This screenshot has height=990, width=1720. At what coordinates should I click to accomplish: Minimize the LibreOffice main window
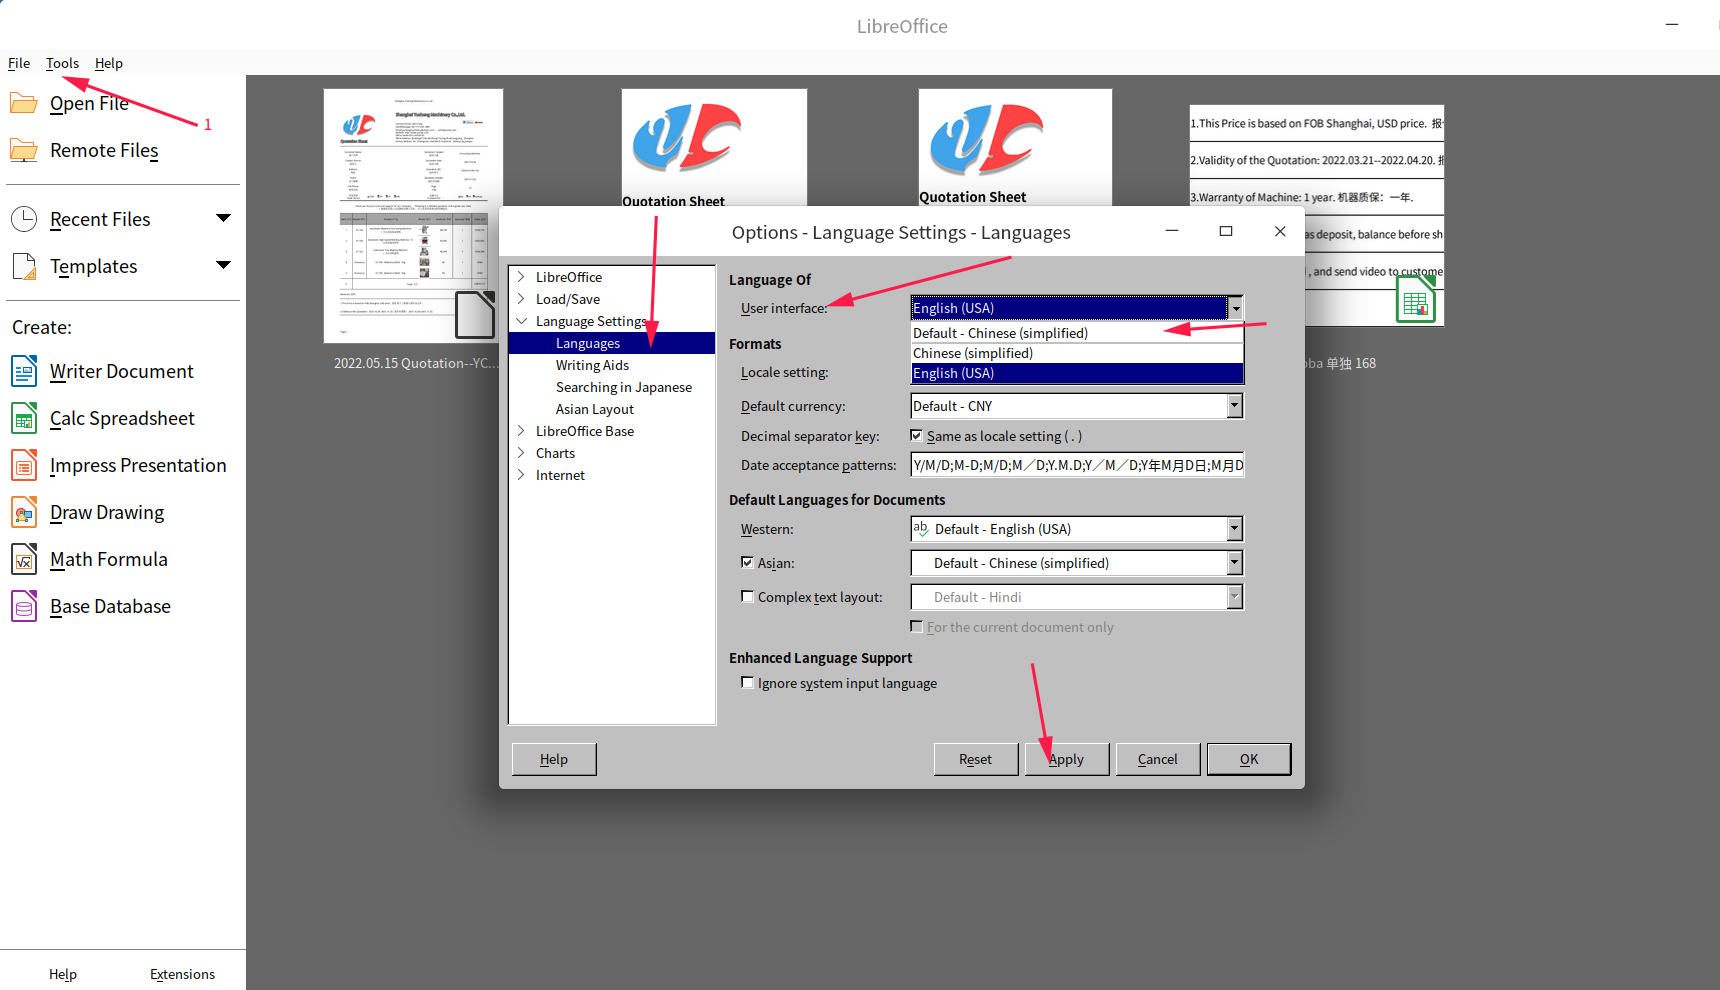click(1672, 25)
